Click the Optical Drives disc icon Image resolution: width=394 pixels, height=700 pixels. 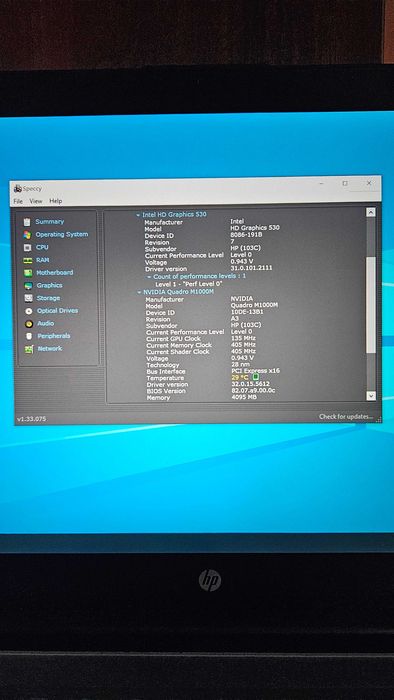click(29, 311)
